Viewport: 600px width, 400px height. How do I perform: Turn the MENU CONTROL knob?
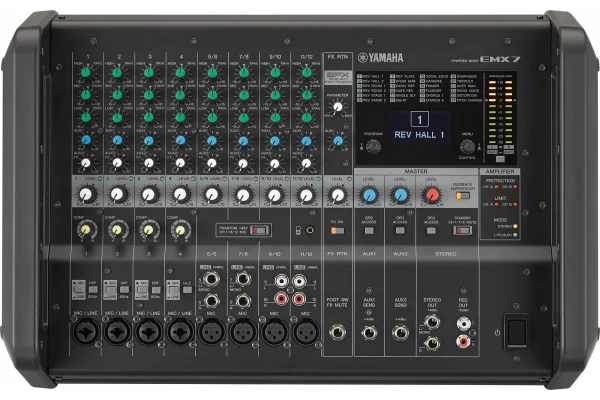click(x=467, y=146)
